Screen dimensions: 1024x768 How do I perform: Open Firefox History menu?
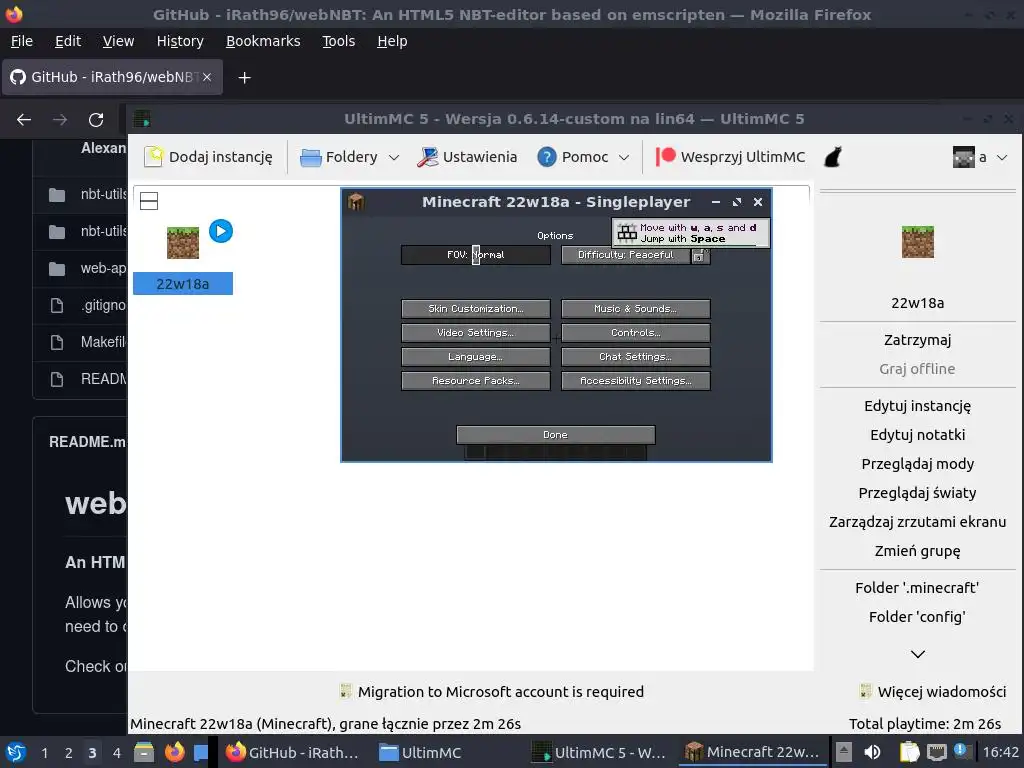pos(180,41)
